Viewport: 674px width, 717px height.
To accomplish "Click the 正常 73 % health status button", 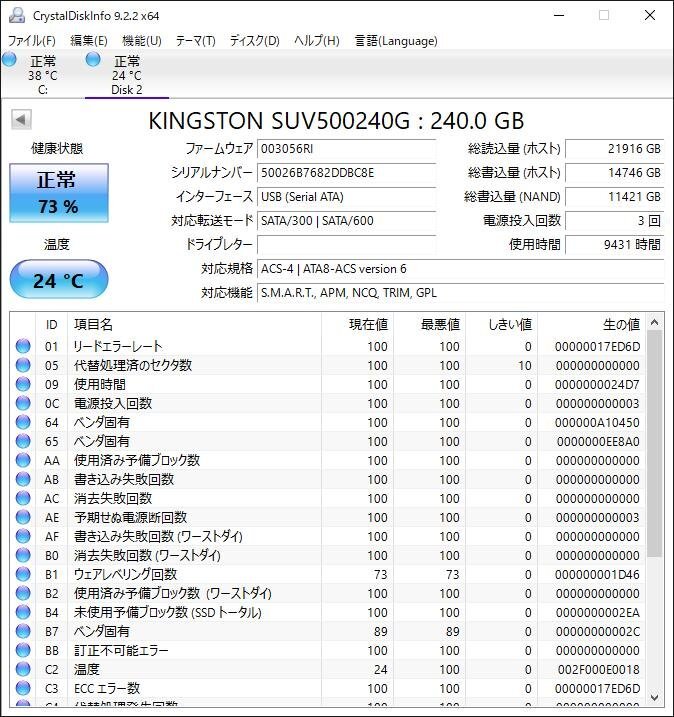I will (x=59, y=193).
